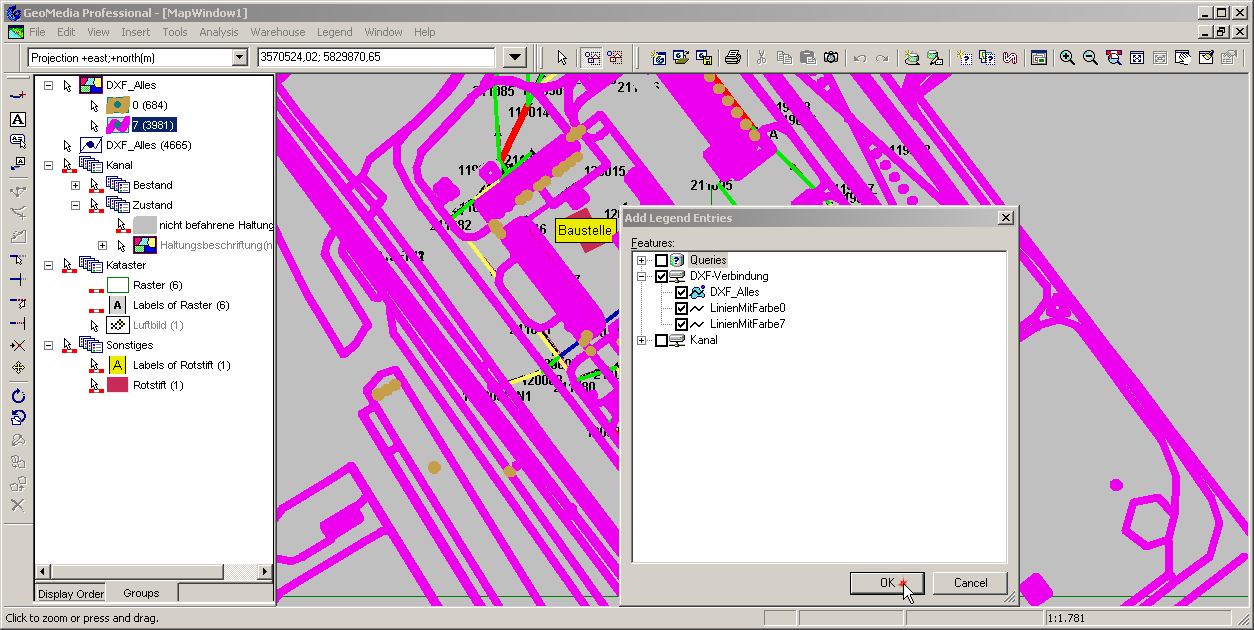Screen dimensions: 1254x630
Task: Check the Queries checkbox in Features list
Action: tap(661, 260)
